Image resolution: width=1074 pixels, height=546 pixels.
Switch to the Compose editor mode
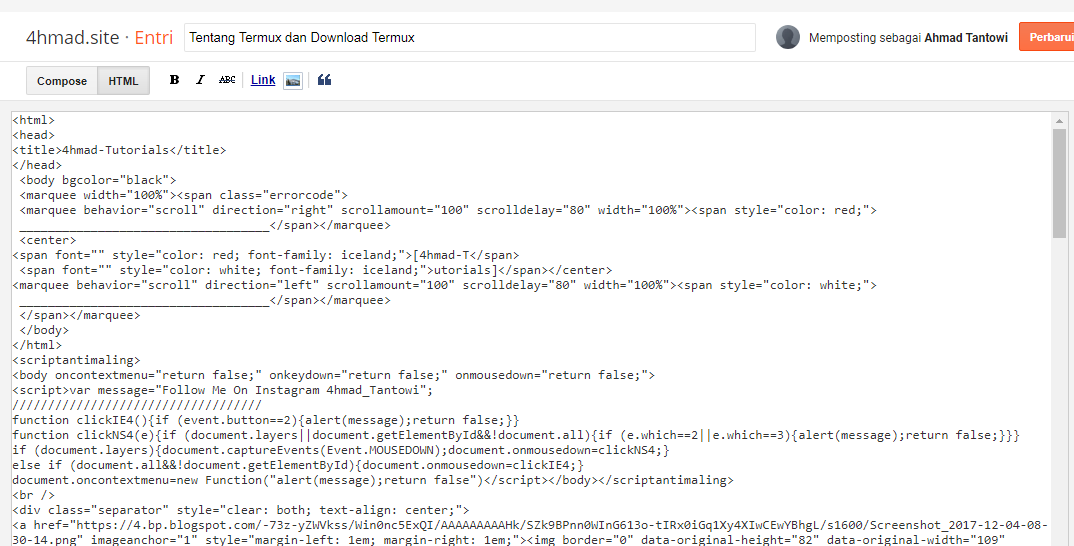tap(62, 81)
